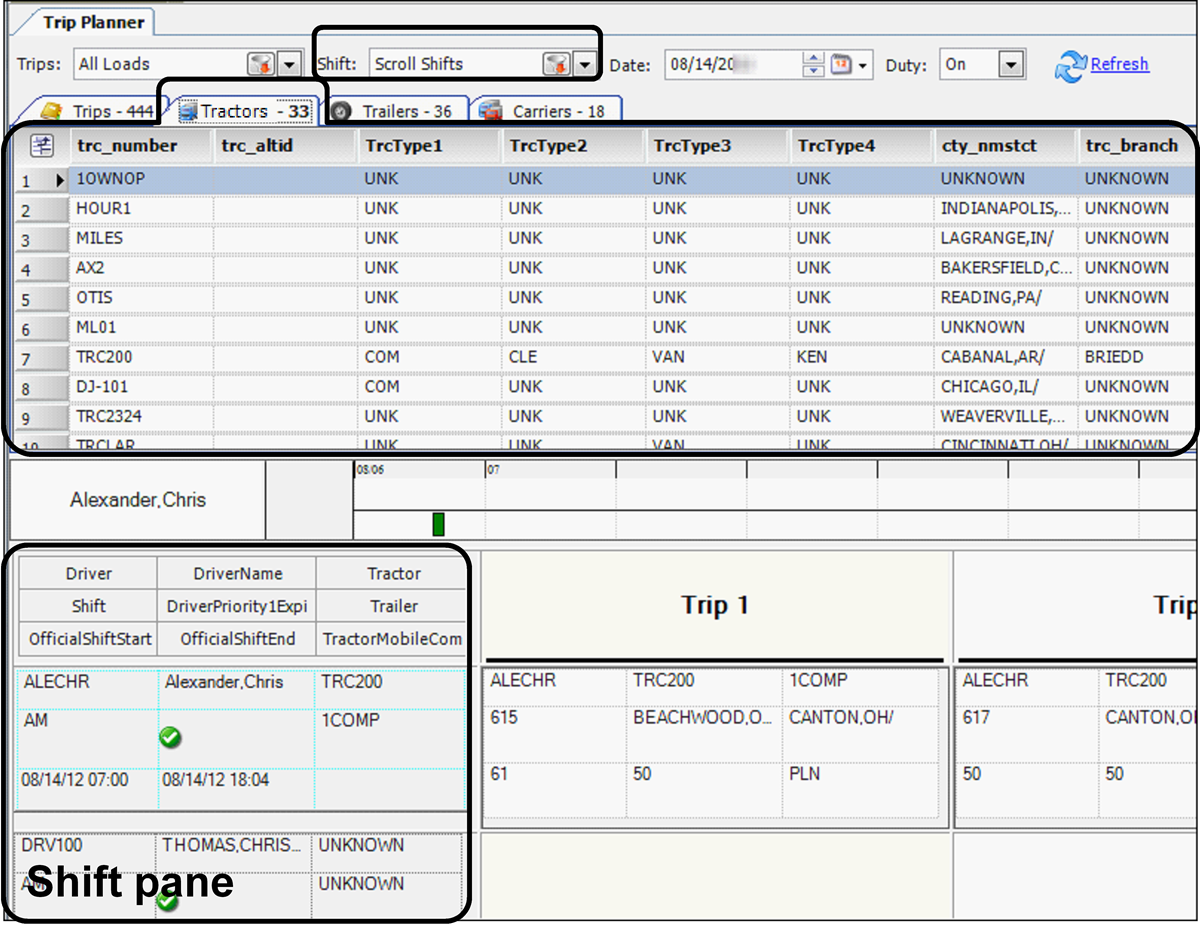
Task: Click green checkmark in Alexander,Chris shift row
Action: [170, 737]
